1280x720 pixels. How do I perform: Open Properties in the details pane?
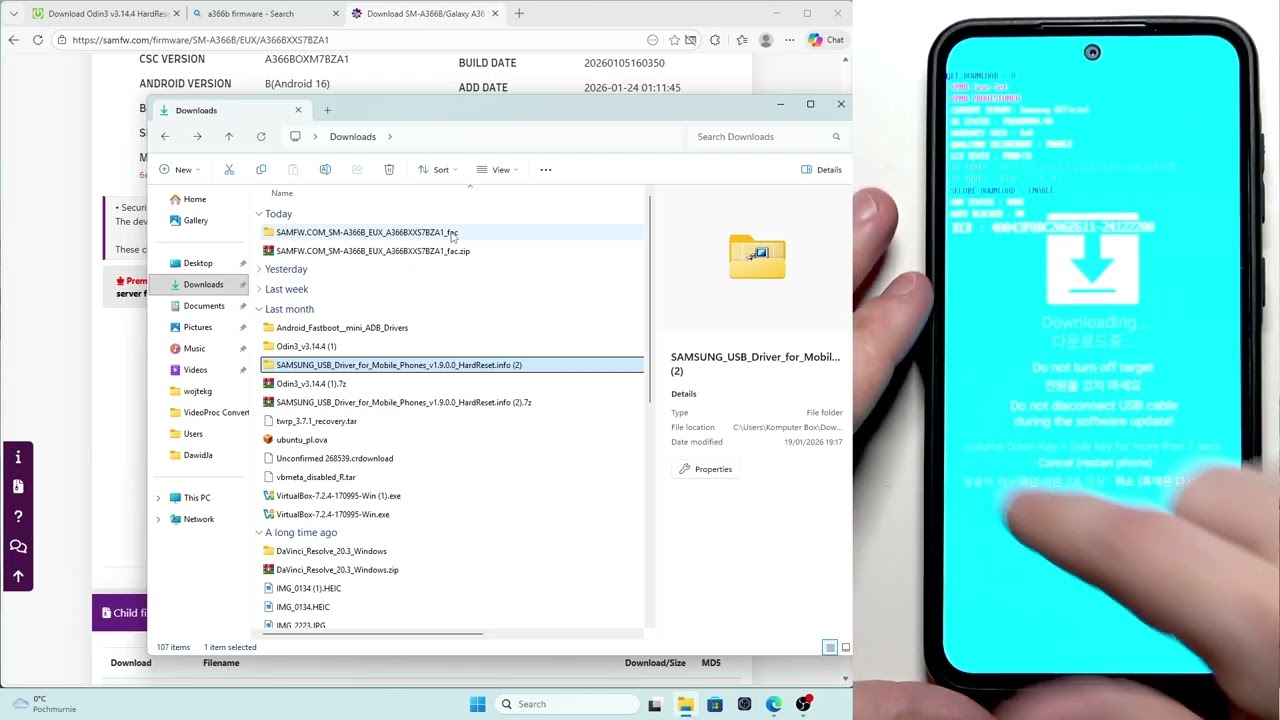[706, 469]
